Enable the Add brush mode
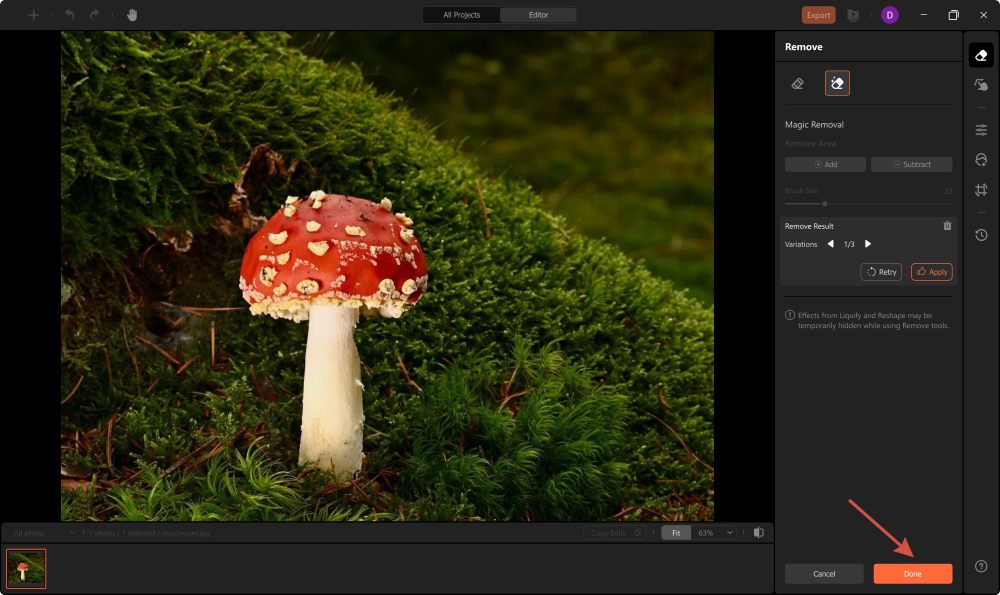This screenshot has height=595, width=1000. click(x=825, y=164)
